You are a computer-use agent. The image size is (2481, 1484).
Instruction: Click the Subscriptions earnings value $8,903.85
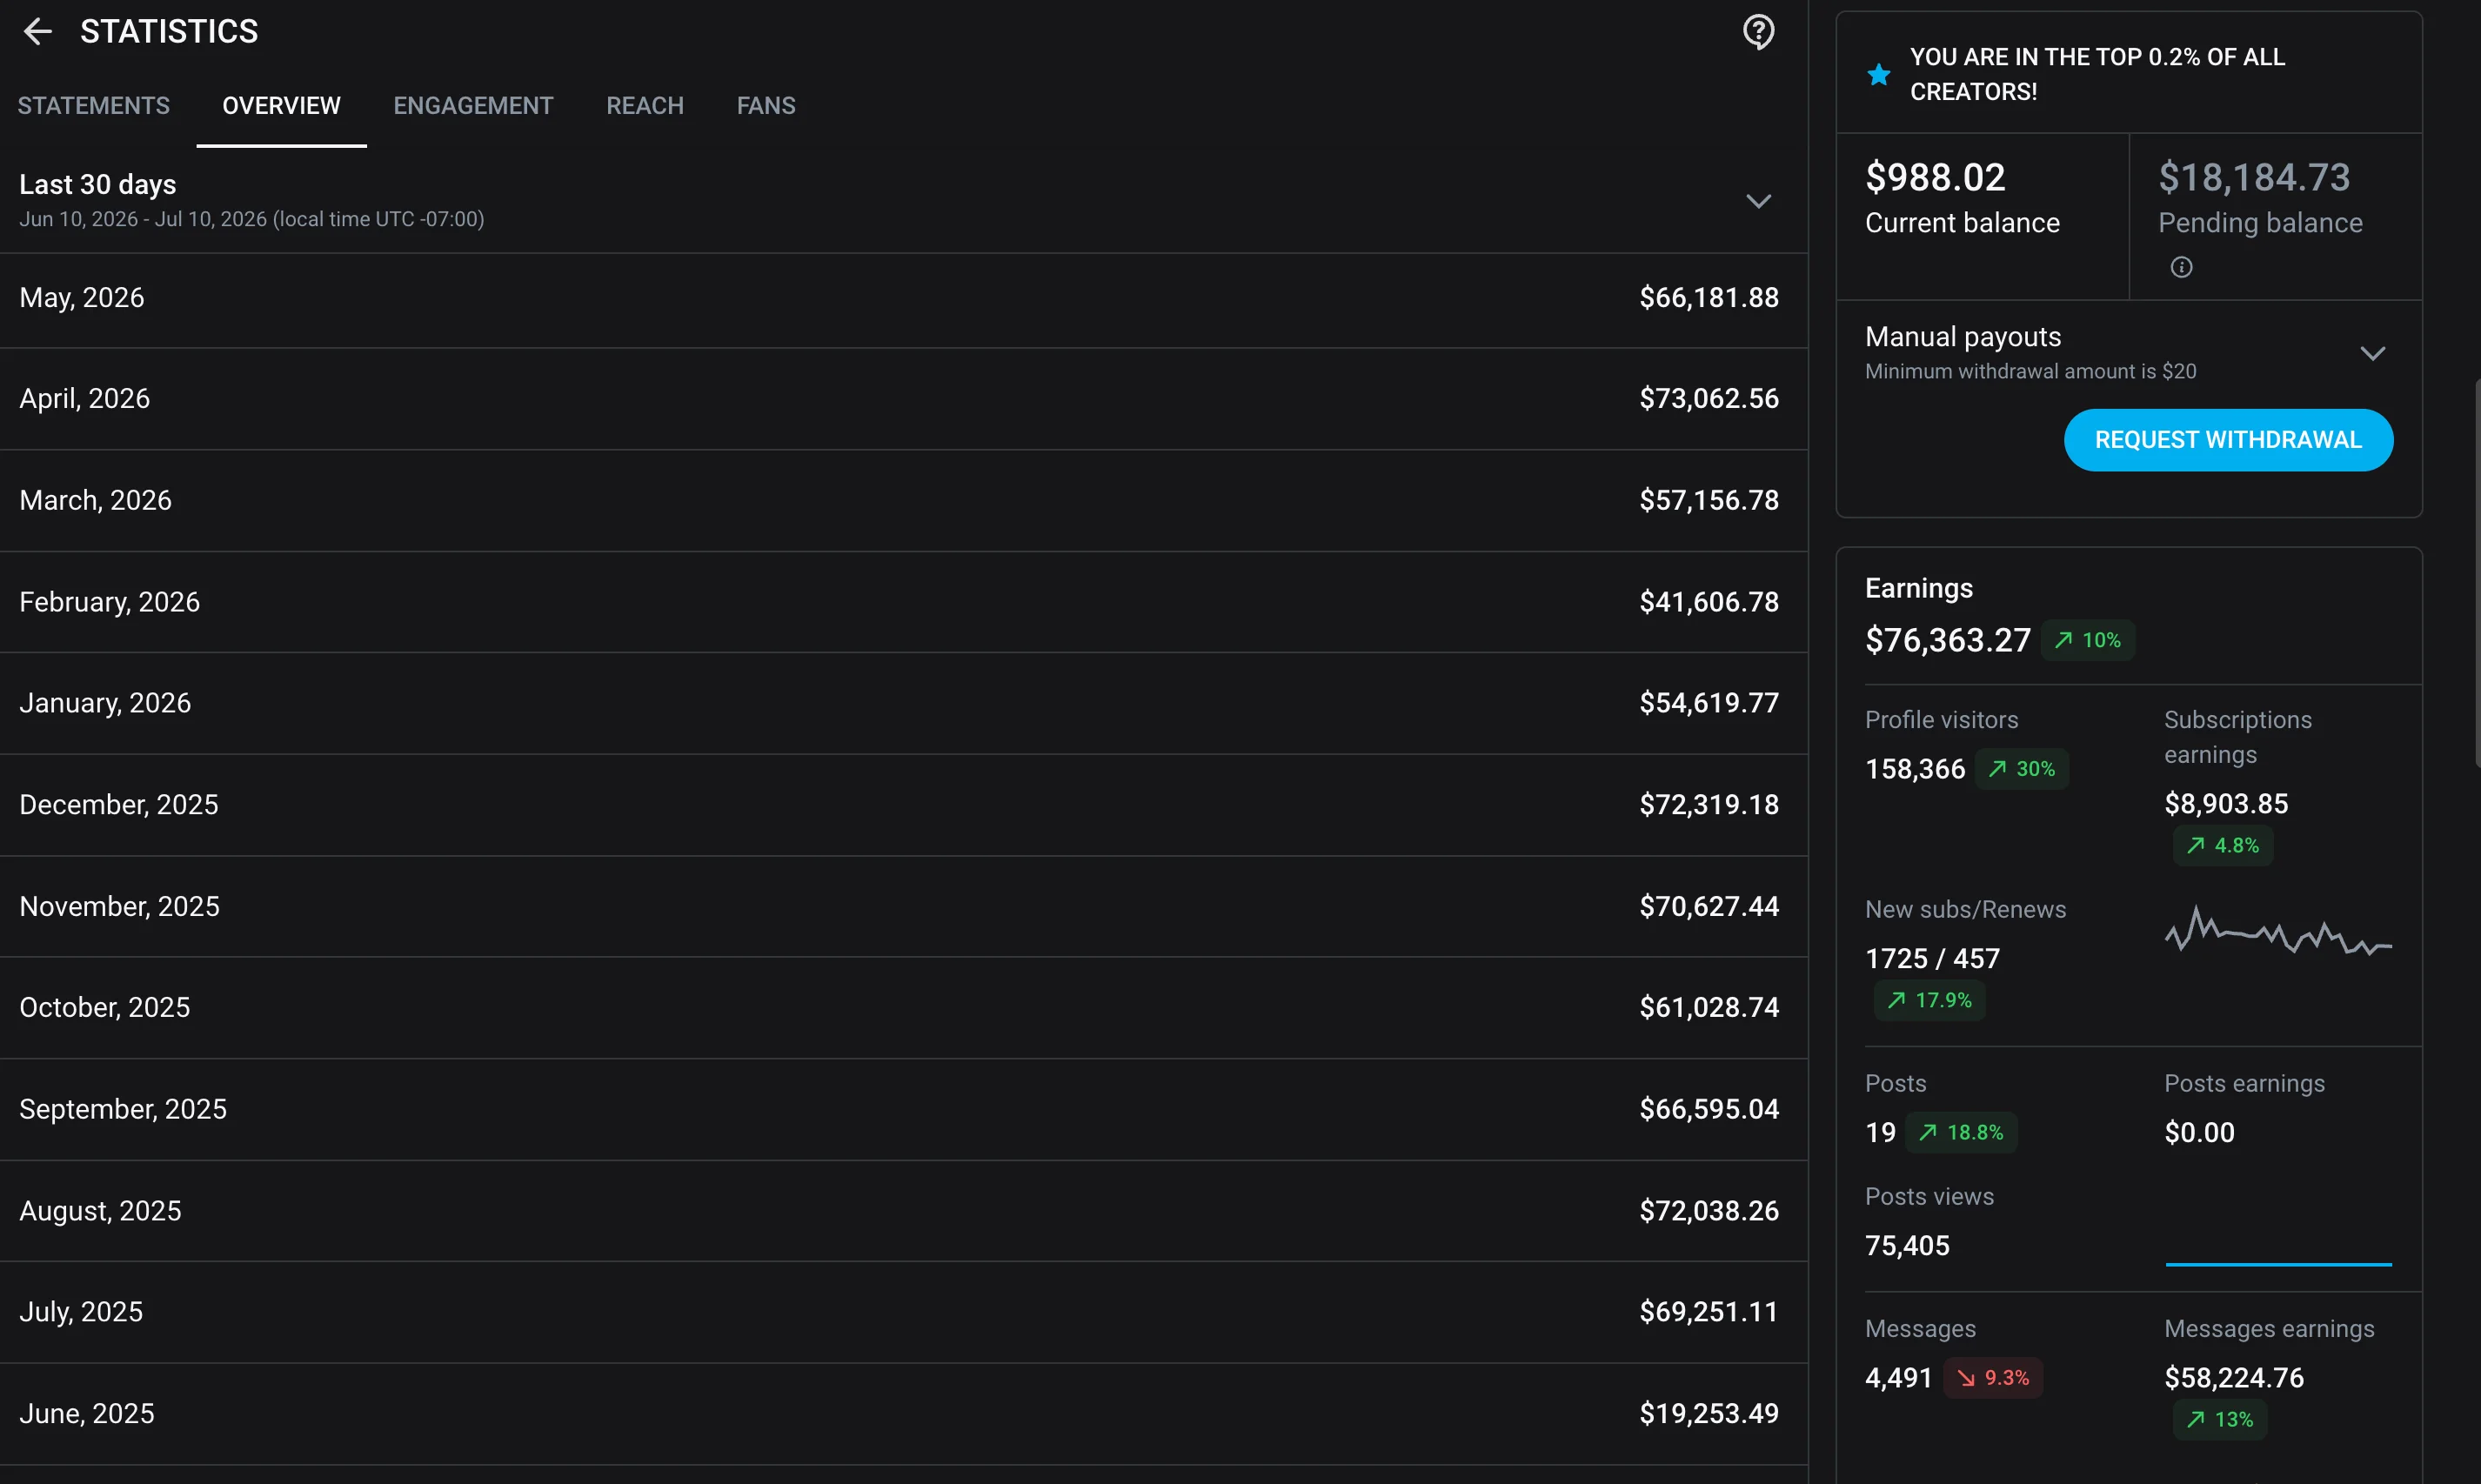2226,804
